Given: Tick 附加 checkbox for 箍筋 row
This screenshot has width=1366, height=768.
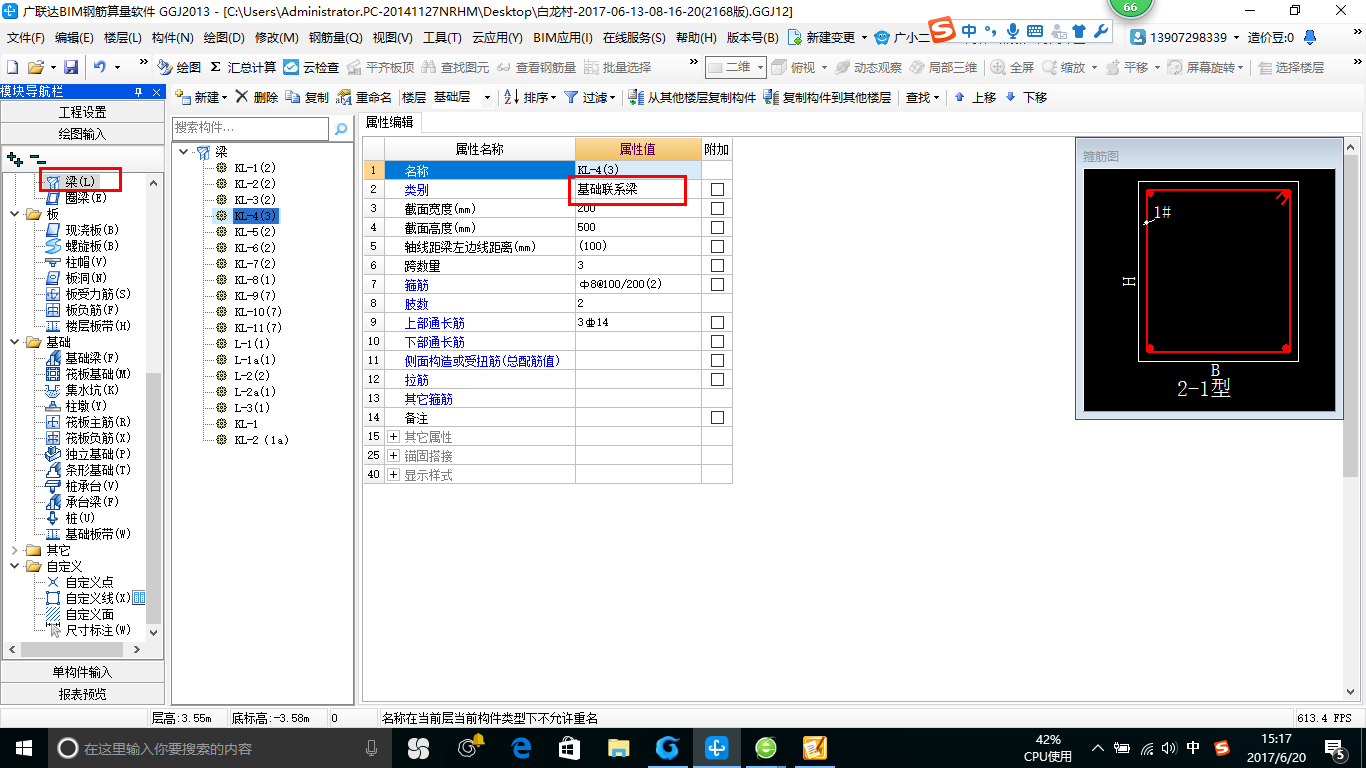Looking at the screenshot, I should tap(717, 284).
